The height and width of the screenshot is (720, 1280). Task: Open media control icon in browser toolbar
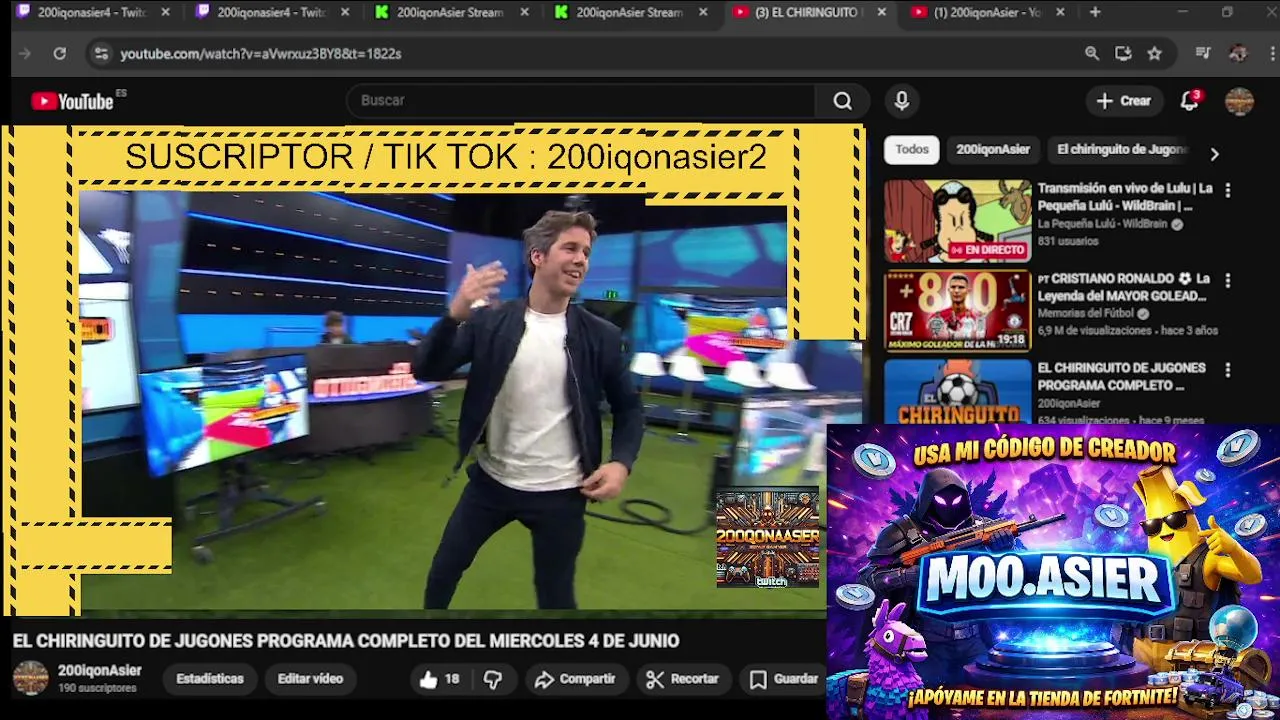click(1203, 54)
